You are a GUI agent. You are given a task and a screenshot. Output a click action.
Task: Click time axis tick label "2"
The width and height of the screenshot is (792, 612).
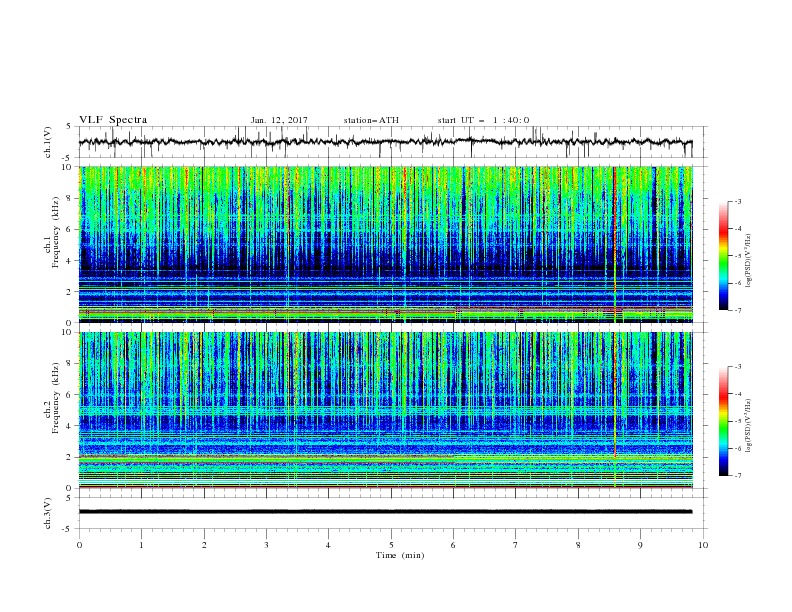[x=204, y=545]
